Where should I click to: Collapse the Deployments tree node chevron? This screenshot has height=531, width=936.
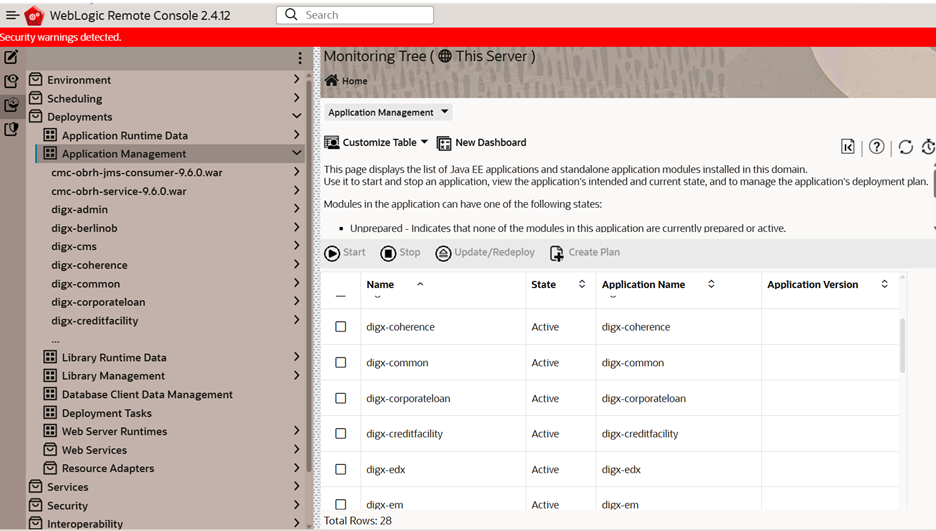297,116
